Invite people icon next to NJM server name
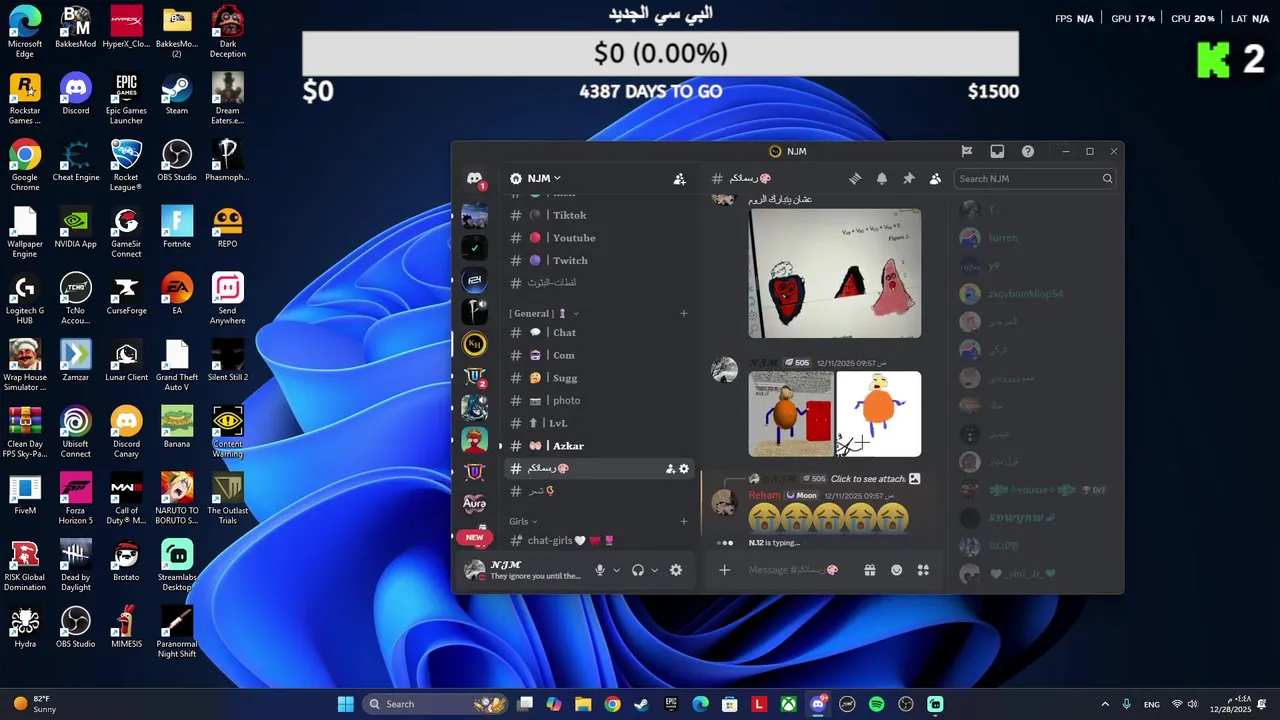The image size is (1280, 720). [x=680, y=179]
